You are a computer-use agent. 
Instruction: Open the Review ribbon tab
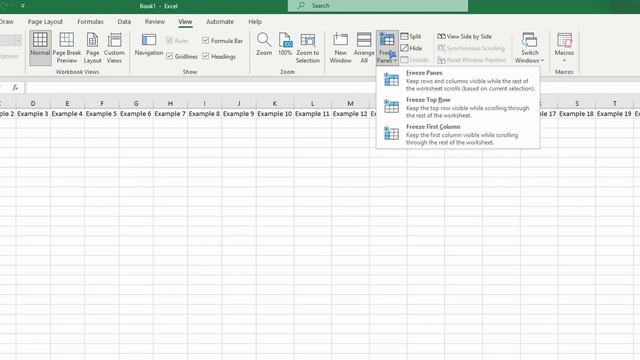(155, 22)
